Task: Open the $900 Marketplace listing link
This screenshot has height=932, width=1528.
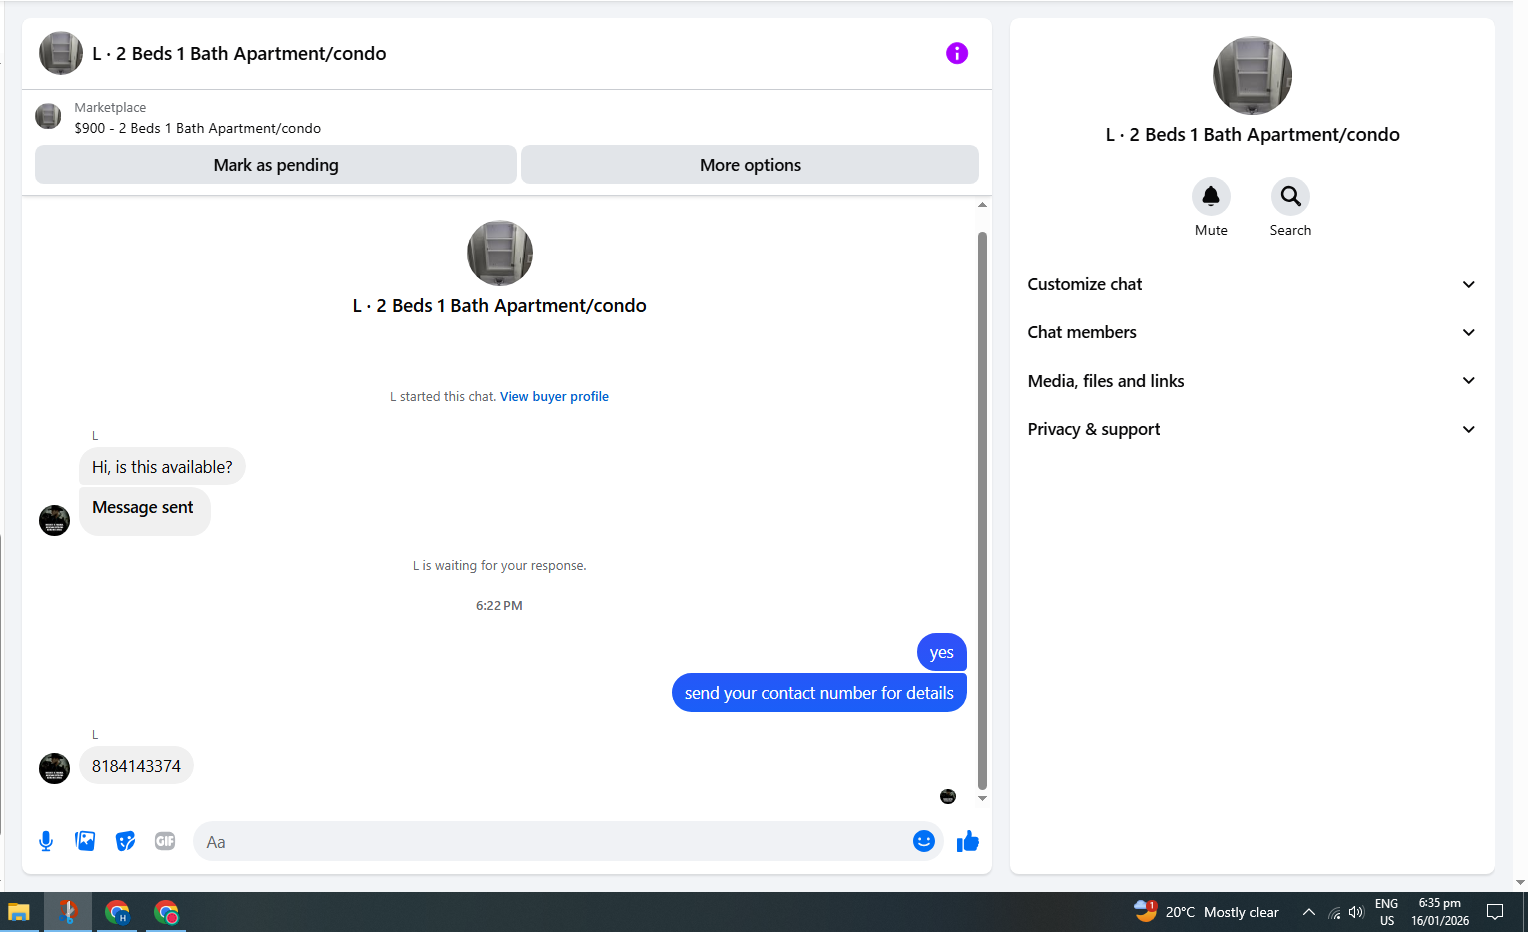Action: tap(198, 128)
